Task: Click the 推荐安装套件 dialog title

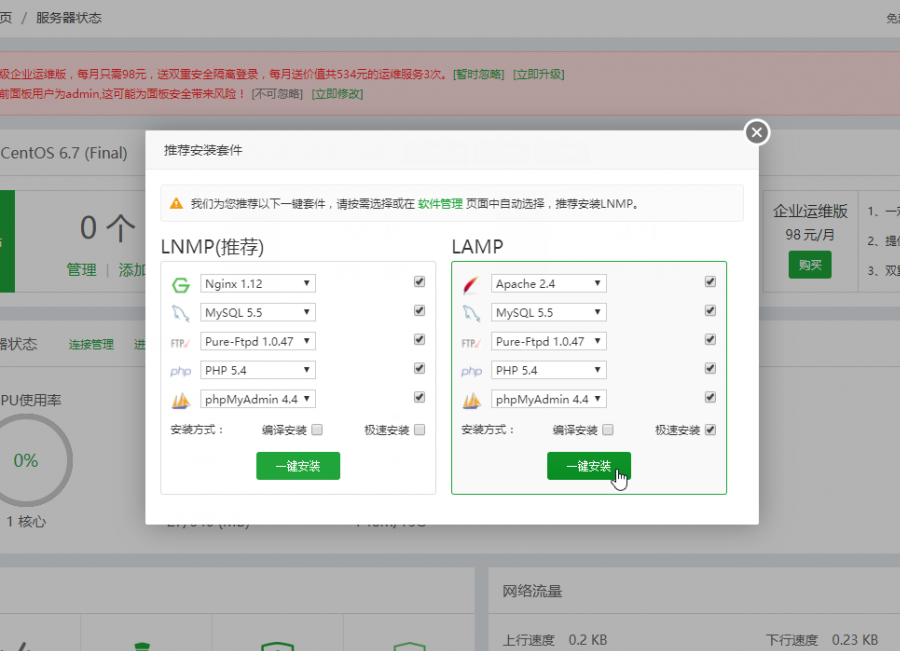Action: (x=203, y=150)
